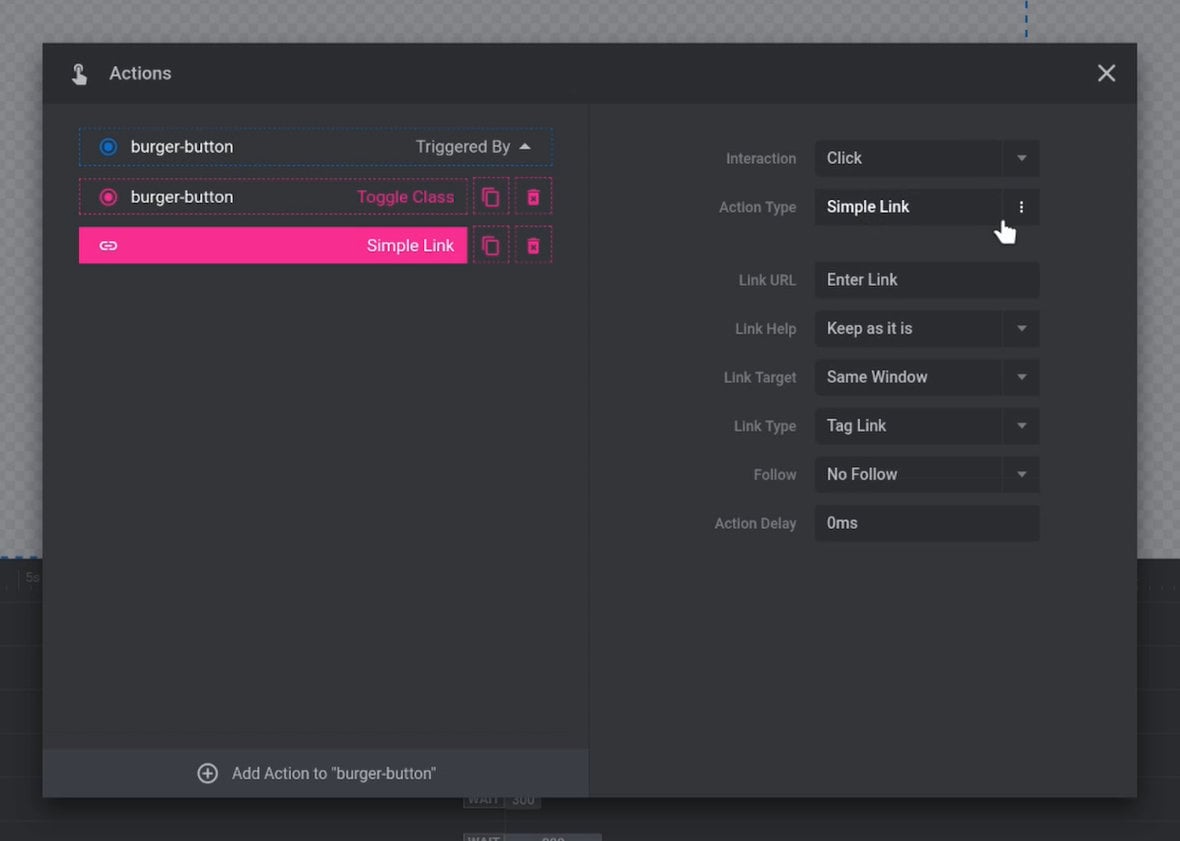This screenshot has height=841, width=1180.
Task: Delete the Toggle Class action
Action: tap(533, 196)
